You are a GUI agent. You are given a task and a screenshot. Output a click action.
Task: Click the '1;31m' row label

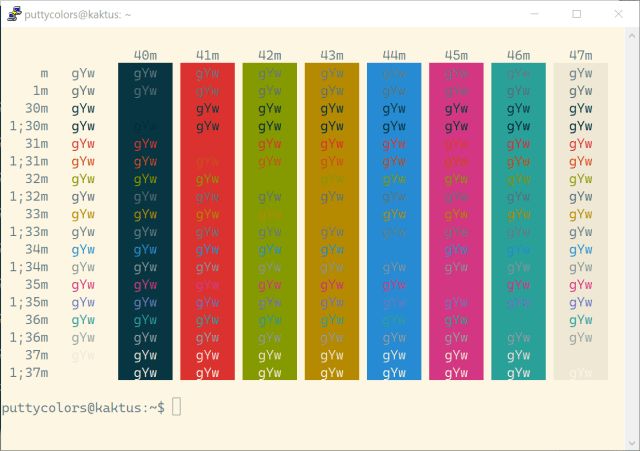pyautogui.click(x=28, y=161)
